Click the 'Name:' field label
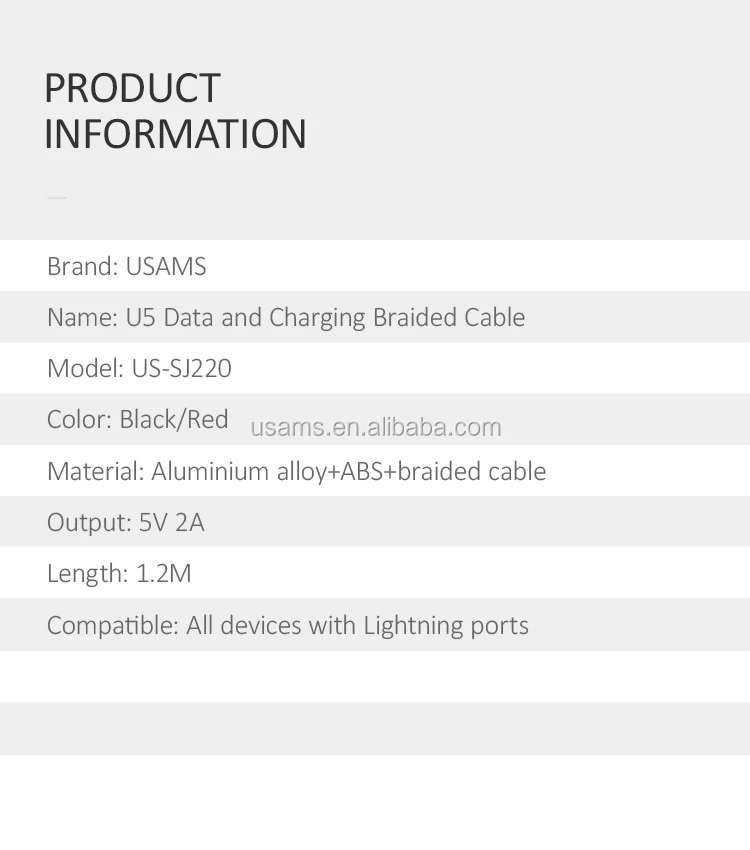This screenshot has height=850, width=750. click(x=82, y=318)
